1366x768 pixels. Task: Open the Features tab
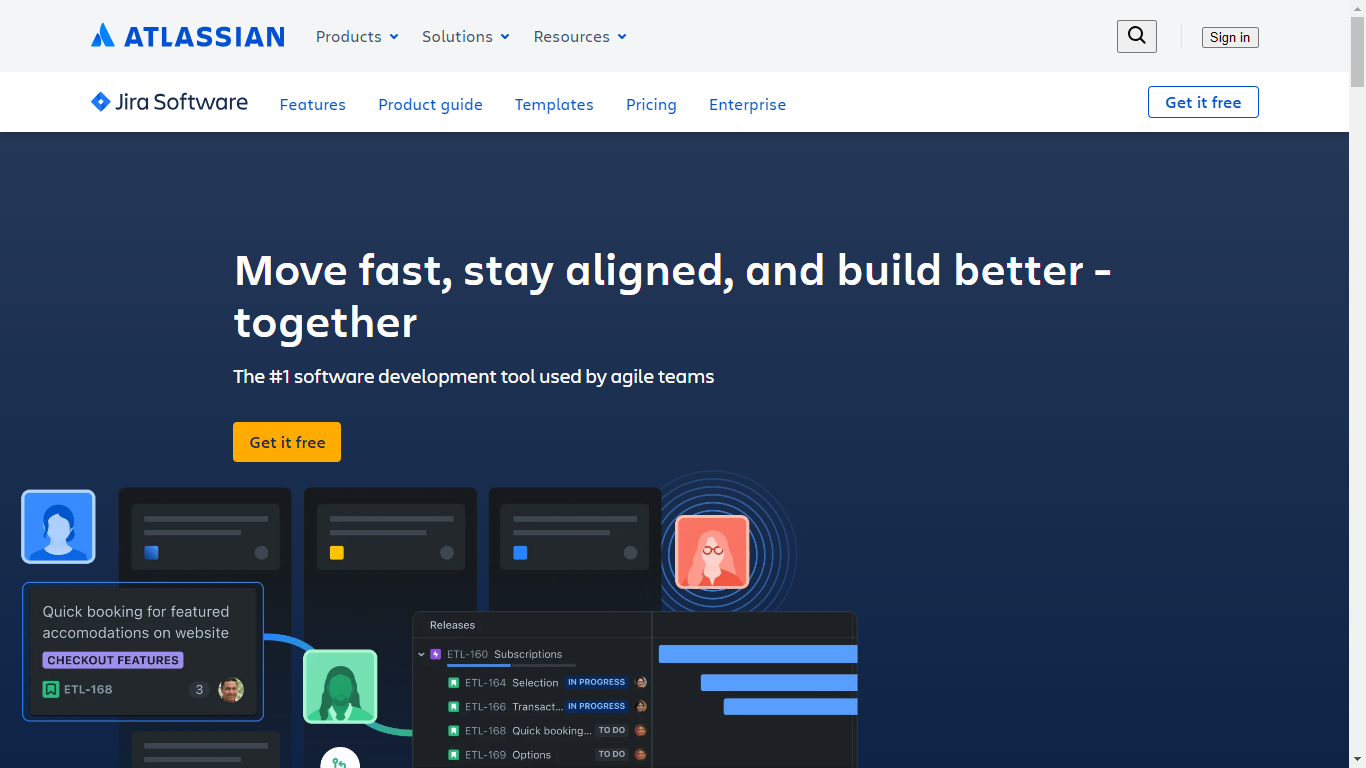[313, 104]
